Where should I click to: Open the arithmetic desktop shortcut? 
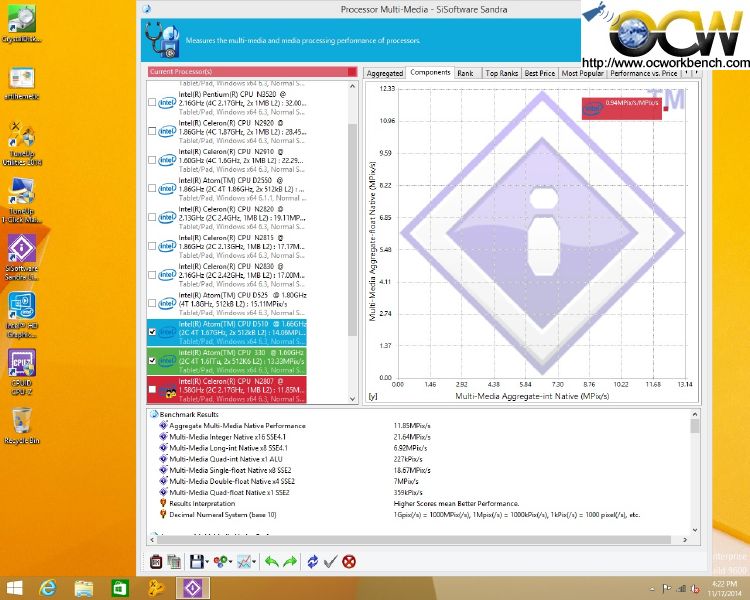click(22, 84)
